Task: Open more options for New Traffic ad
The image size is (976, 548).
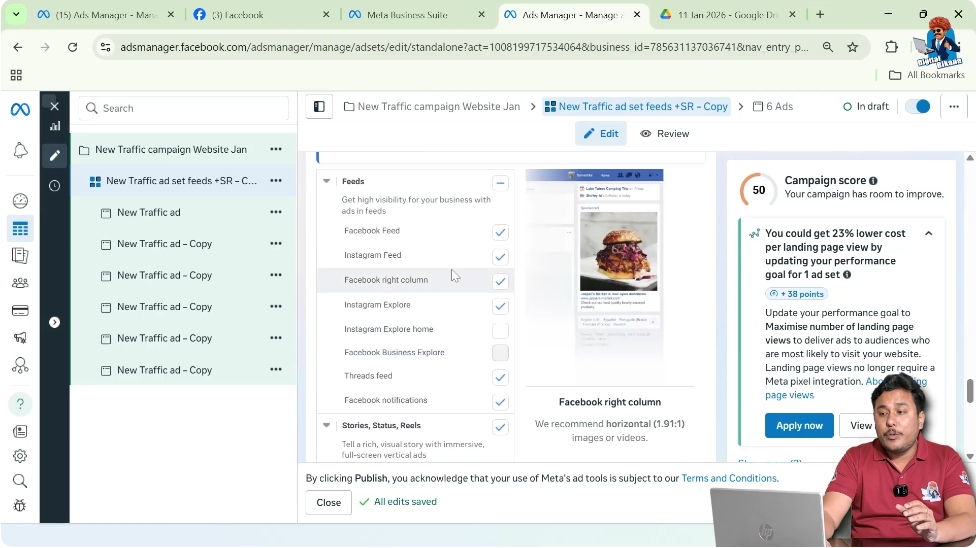Action: pyautogui.click(x=276, y=212)
